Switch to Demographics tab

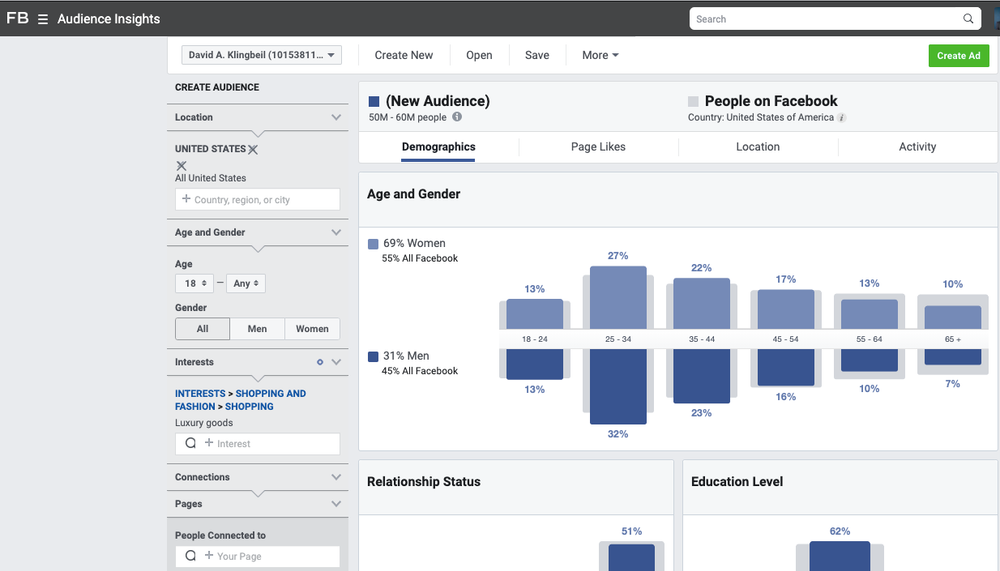pos(438,147)
